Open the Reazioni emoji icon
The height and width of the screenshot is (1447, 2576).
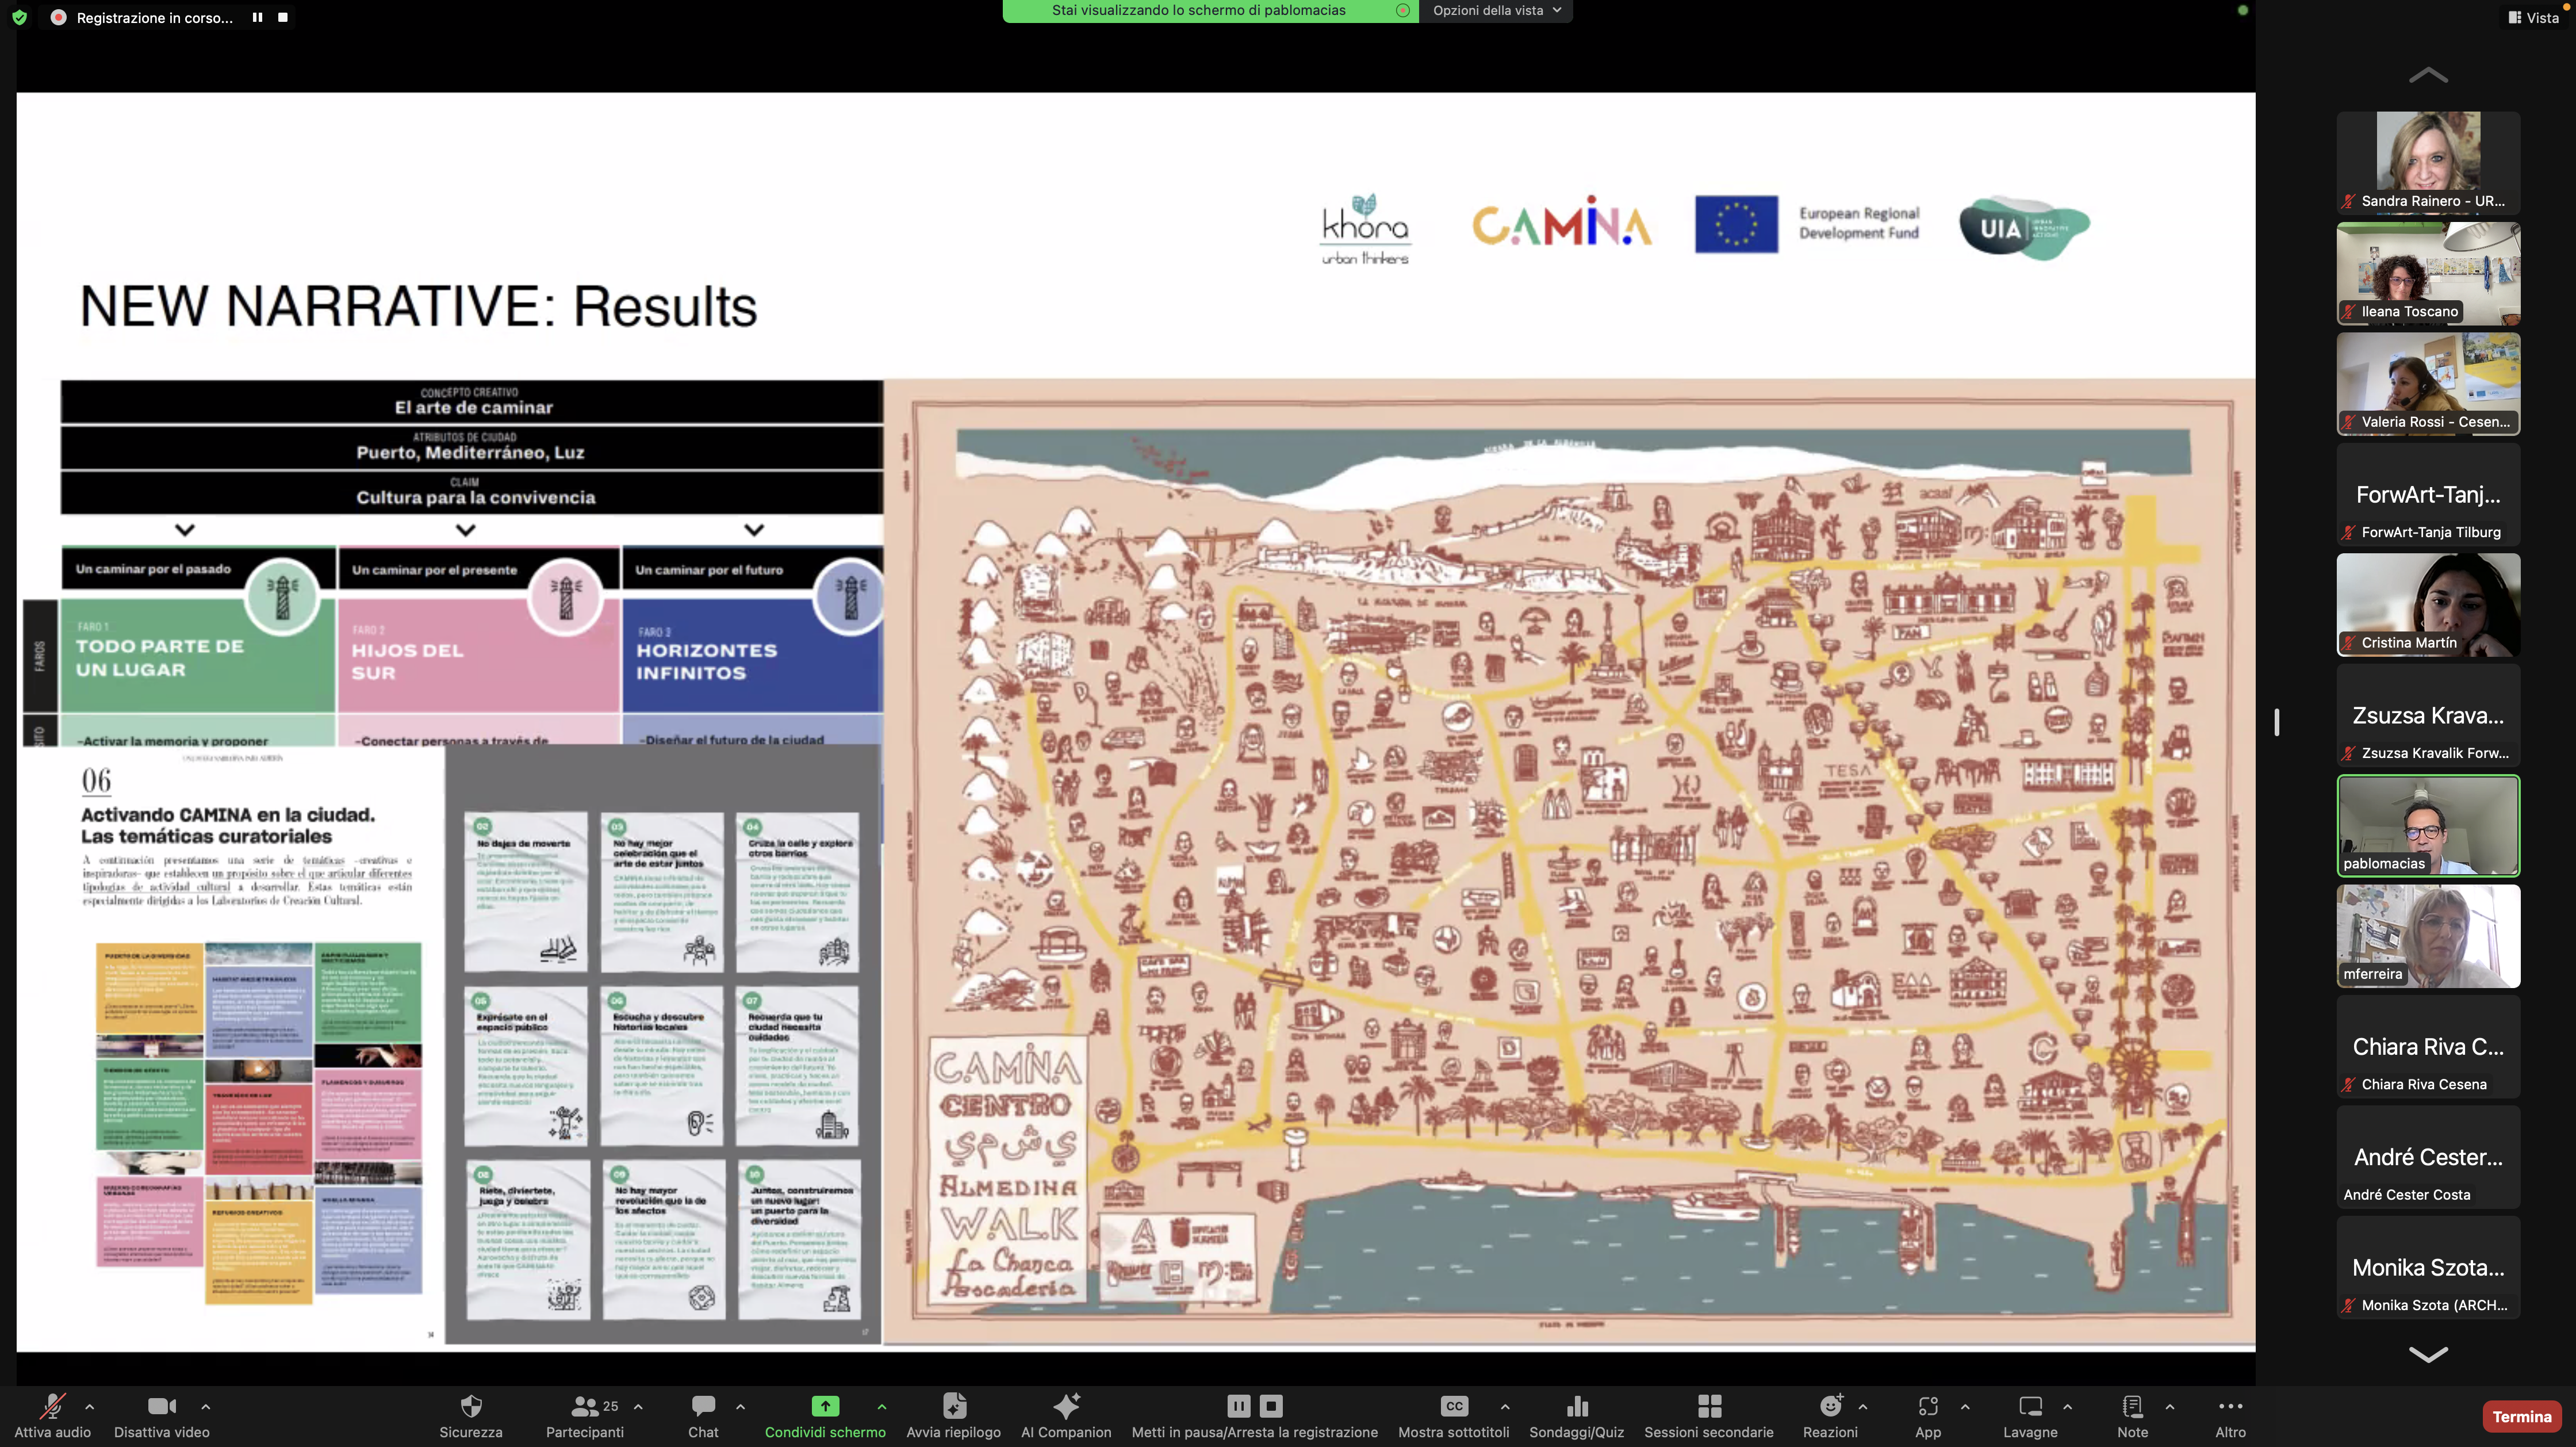pyautogui.click(x=1830, y=1407)
